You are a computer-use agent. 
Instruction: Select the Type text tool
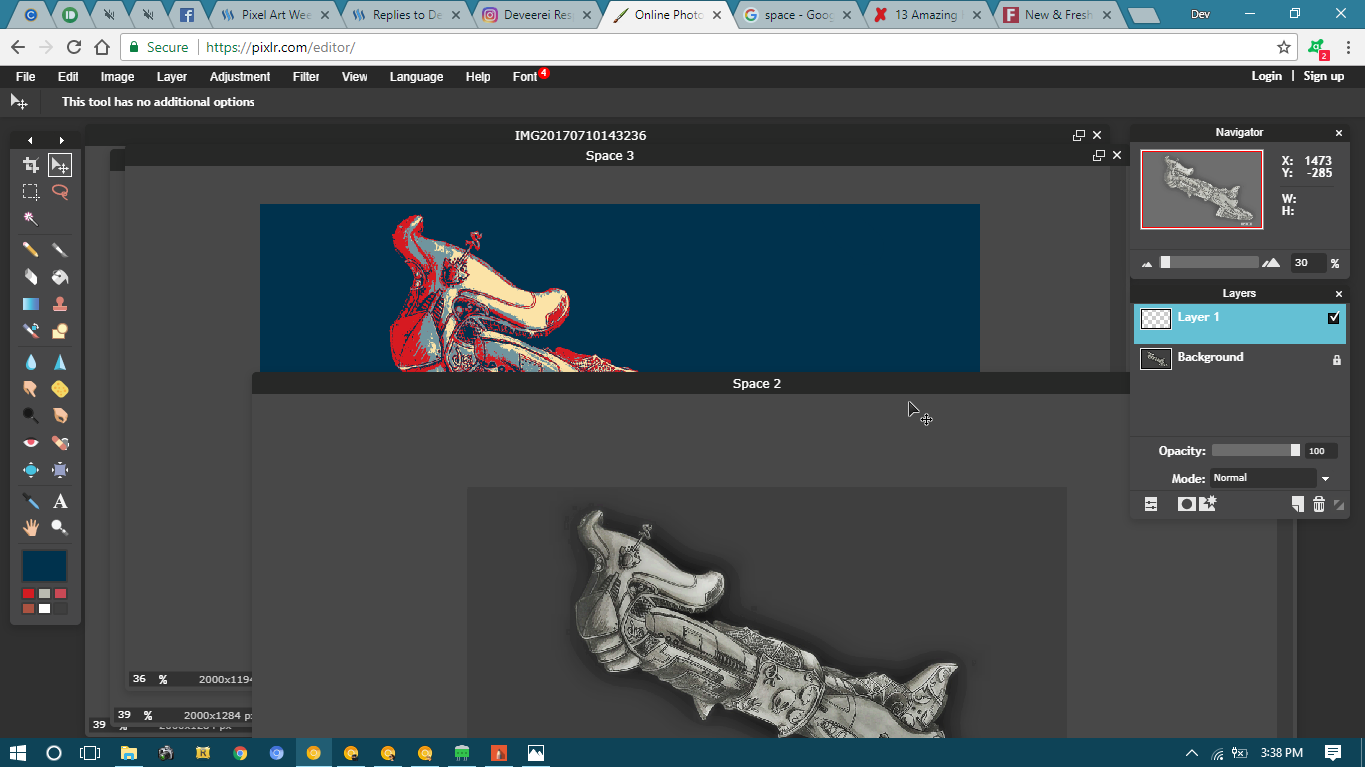point(60,501)
